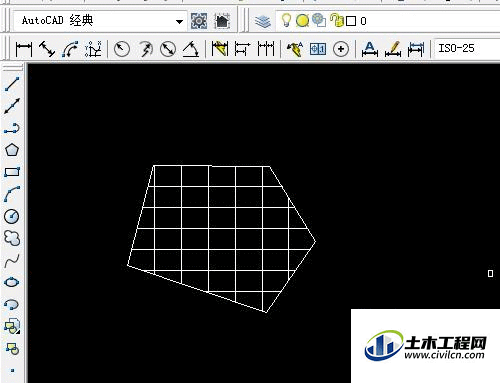Select the Circle tool

coord(12,216)
